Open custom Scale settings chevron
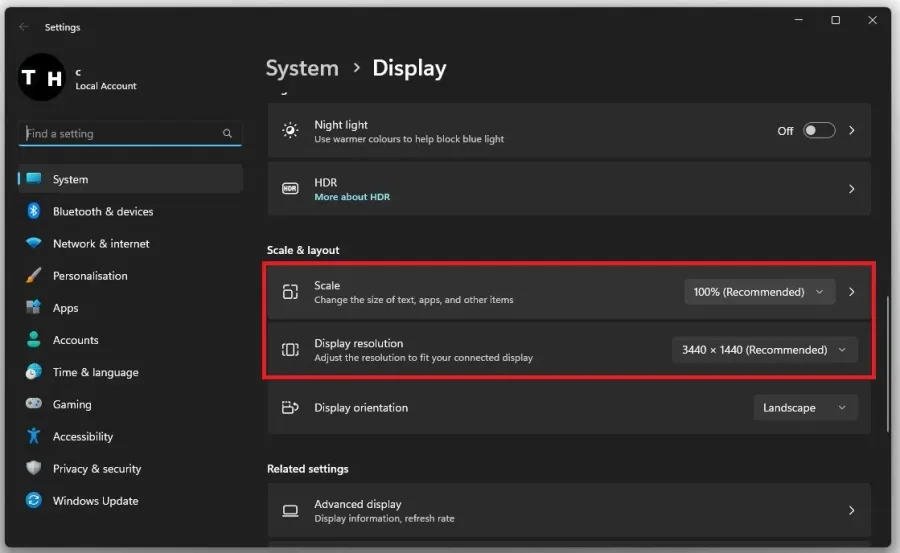This screenshot has height=553, width=900. point(852,292)
